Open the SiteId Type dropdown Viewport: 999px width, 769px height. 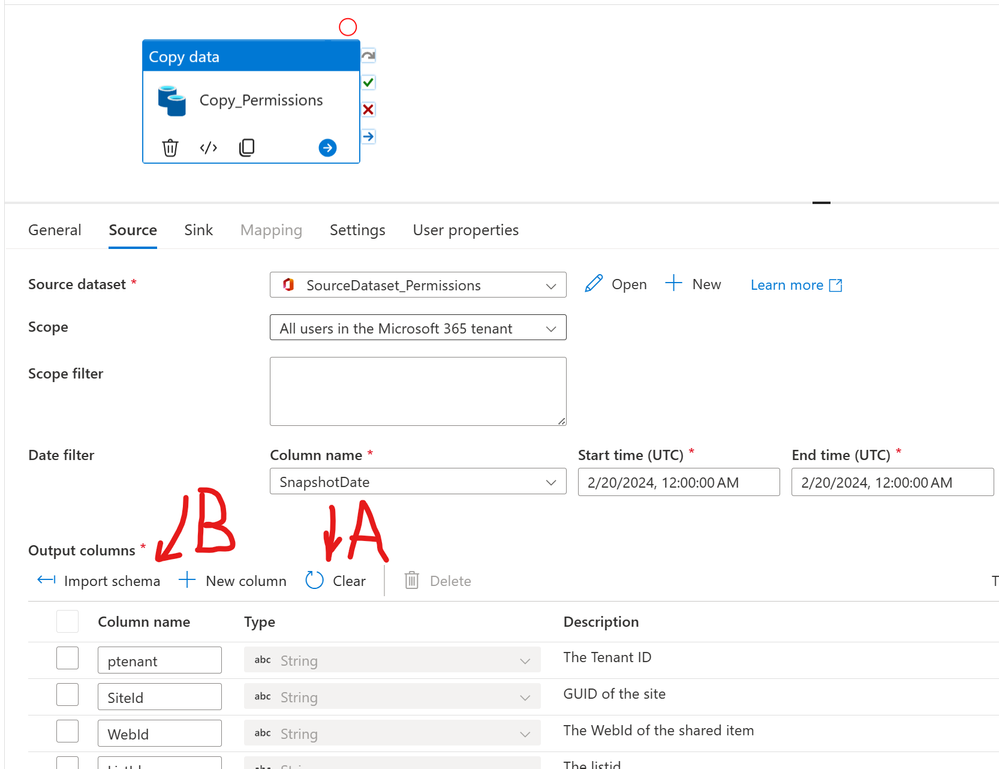click(x=392, y=696)
